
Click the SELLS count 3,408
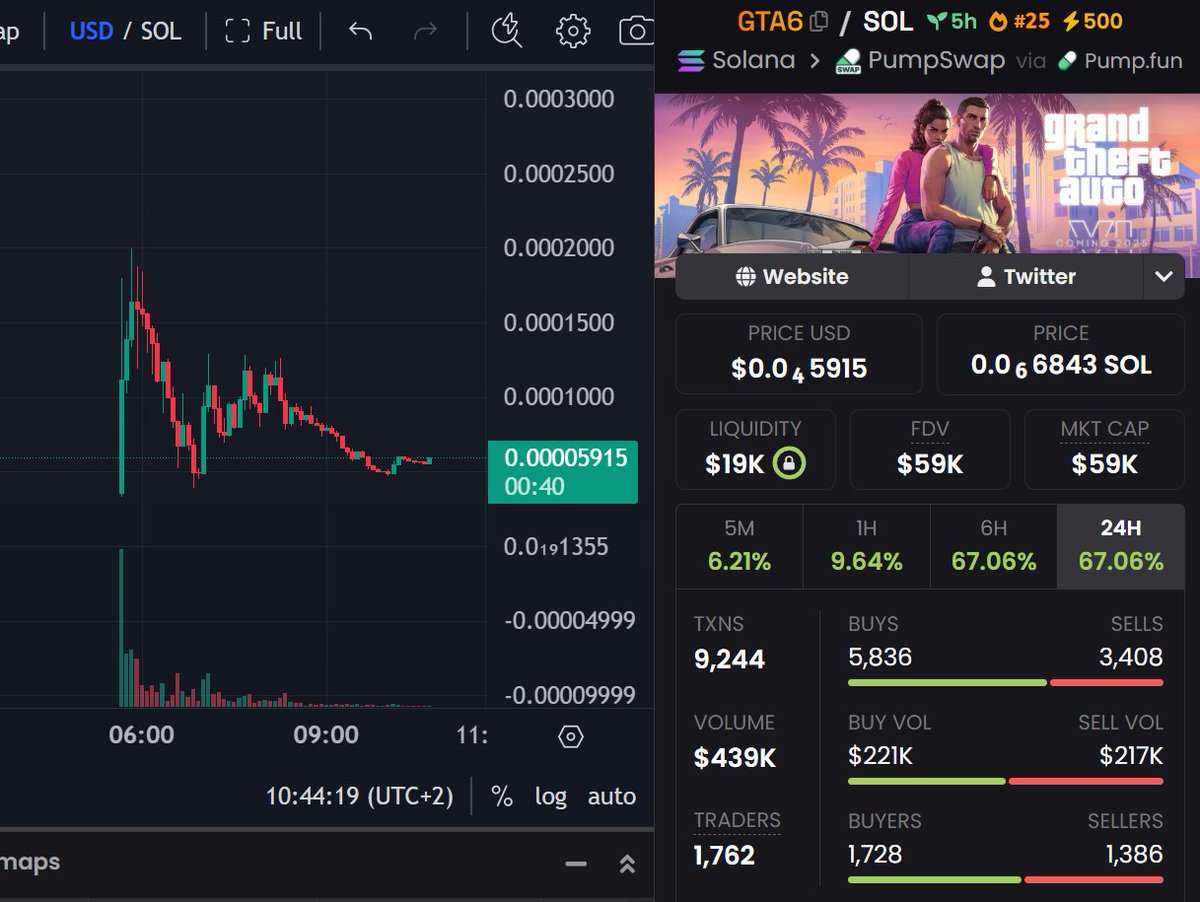[x=1131, y=657]
